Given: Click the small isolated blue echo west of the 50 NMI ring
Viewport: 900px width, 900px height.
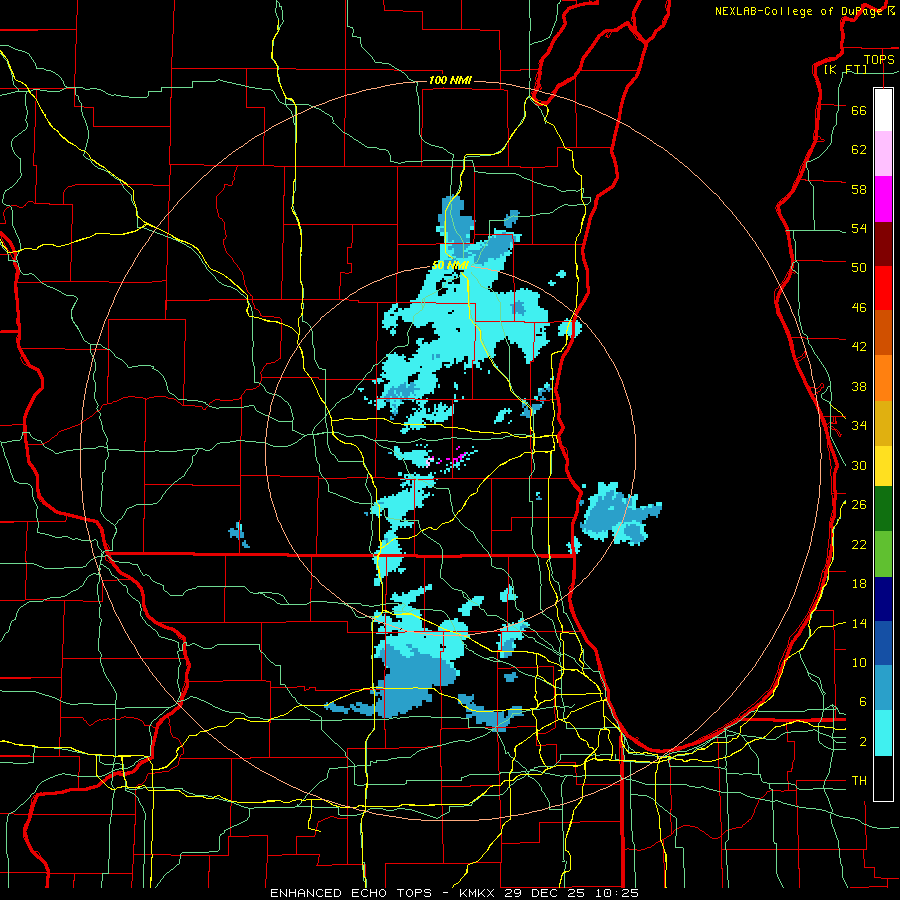Looking at the screenshot, I should pos(239,534).
